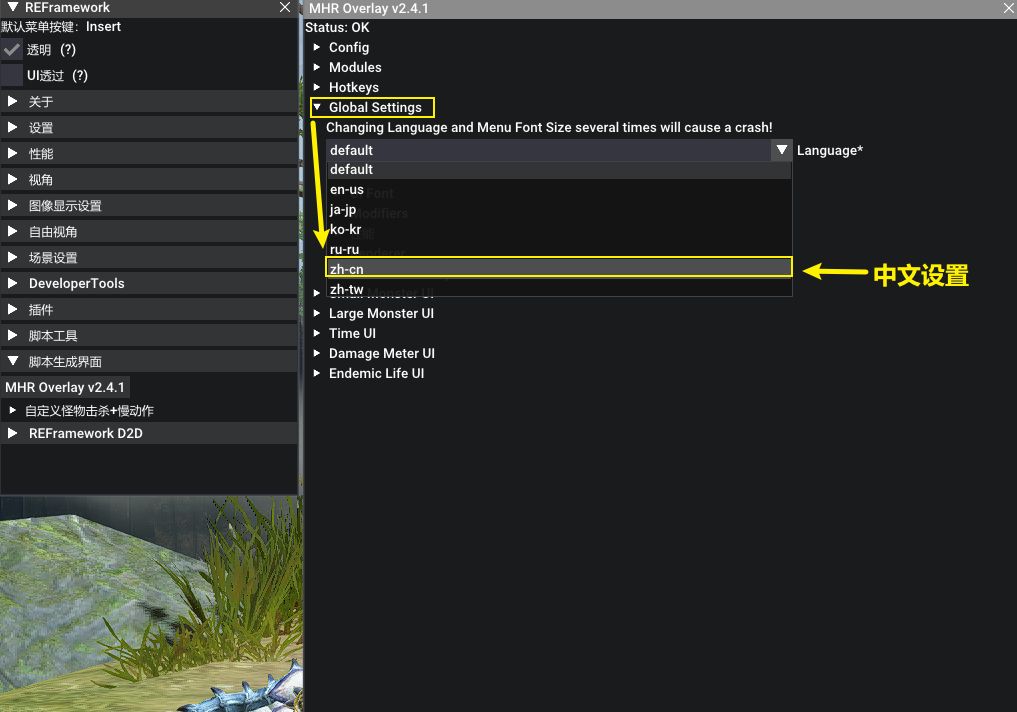Click the arrow icon beside REFramework D2D

(12, 433)
